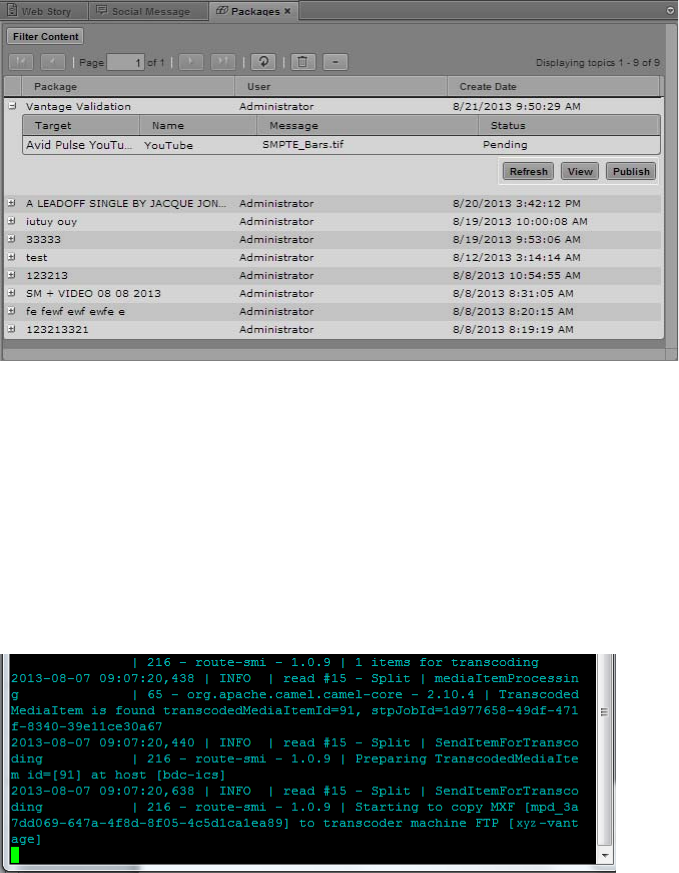Screen dimensions: 679x873
Task: Switch to the Social Message tab
Action: coord(147,11)
